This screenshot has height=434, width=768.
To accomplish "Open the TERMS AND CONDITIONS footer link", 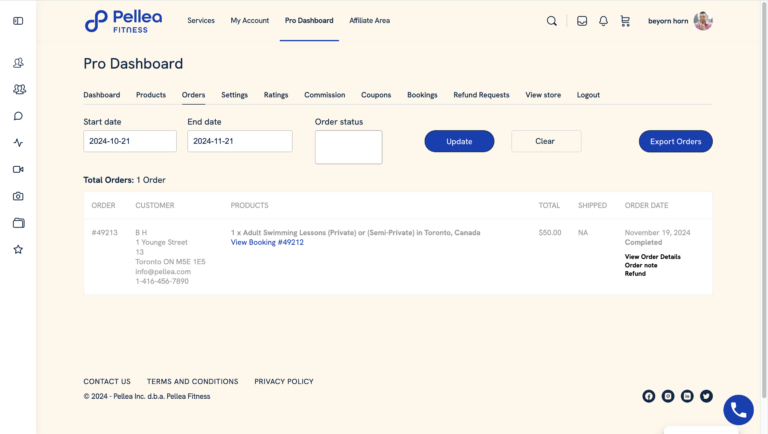I will pyautogui.click(x=192, y=381).
